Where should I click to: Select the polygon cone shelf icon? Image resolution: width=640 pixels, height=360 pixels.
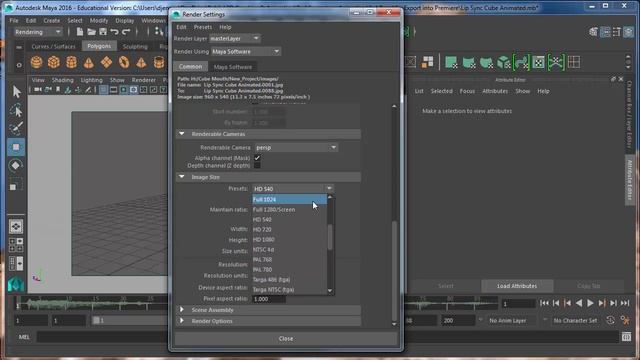click(x=89, y=62)
